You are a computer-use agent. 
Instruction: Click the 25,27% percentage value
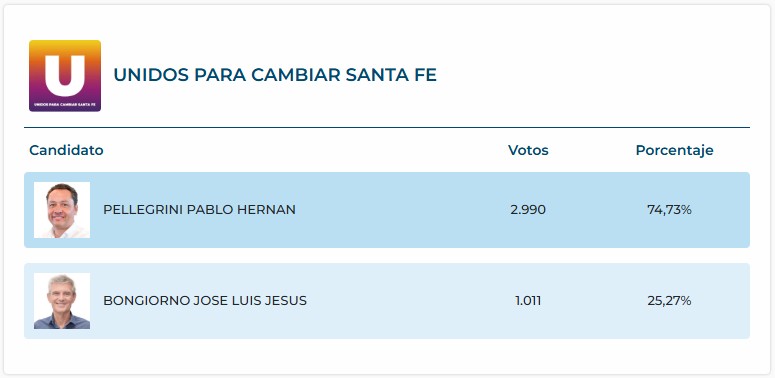(x=669, y=301)
